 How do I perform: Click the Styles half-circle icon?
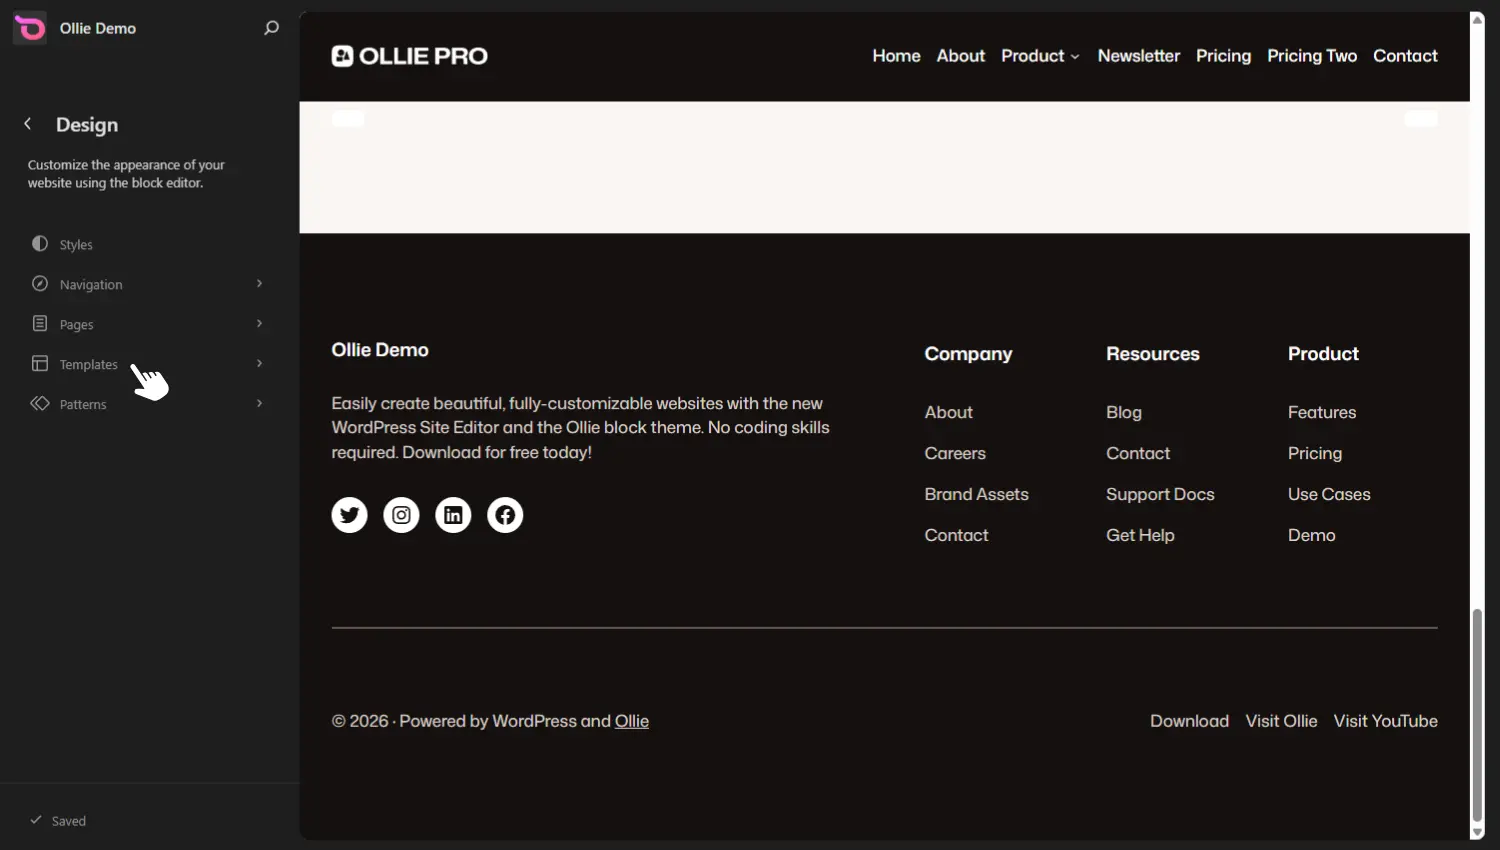tap(40, 244)
